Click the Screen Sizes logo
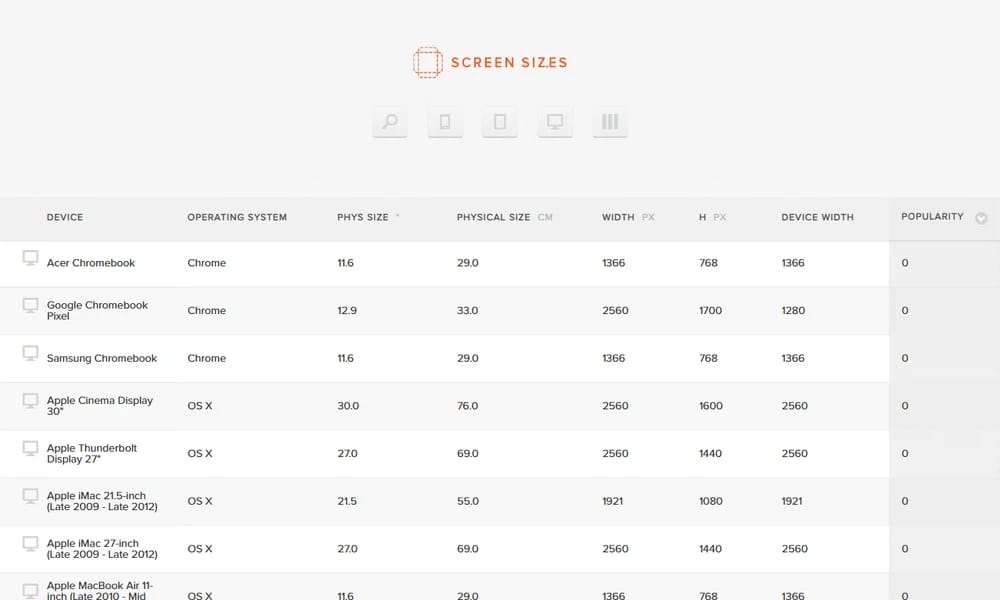 click(490, 62)
